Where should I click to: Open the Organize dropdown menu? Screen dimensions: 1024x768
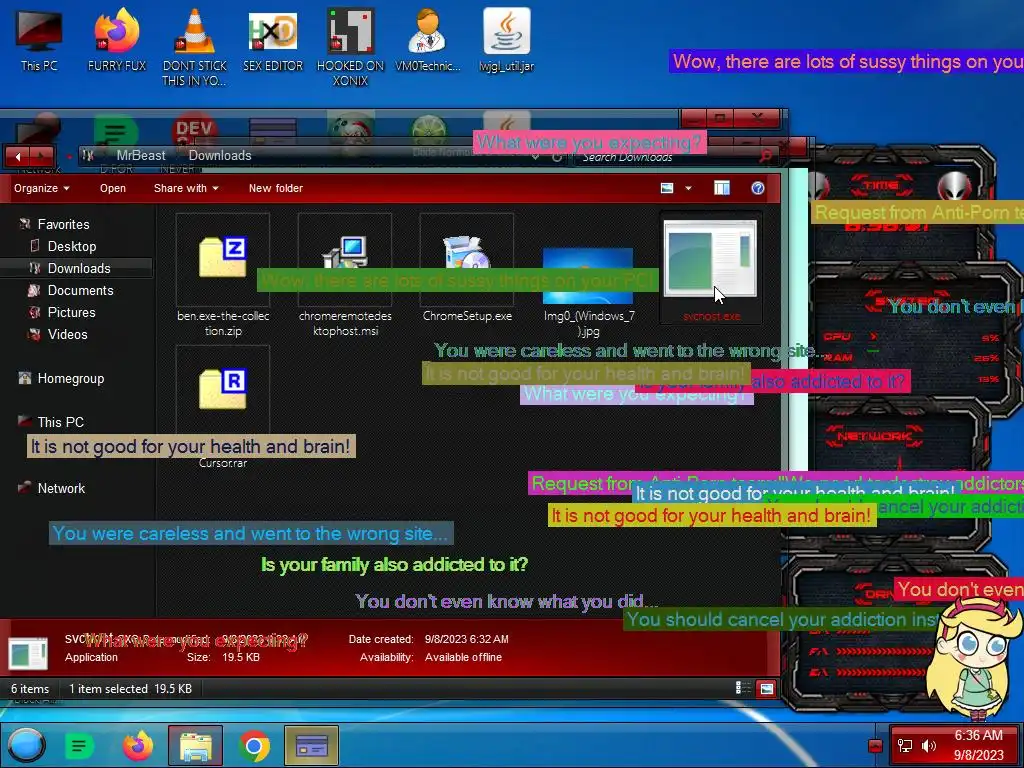[x=41, y=188]
